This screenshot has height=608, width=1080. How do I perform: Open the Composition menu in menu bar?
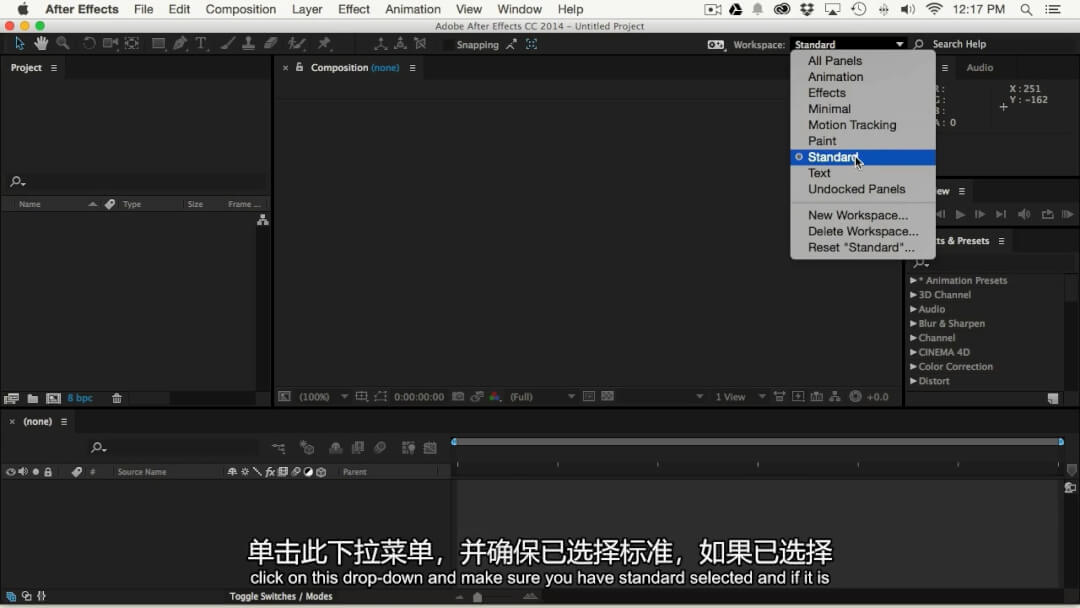pos(240,10)
